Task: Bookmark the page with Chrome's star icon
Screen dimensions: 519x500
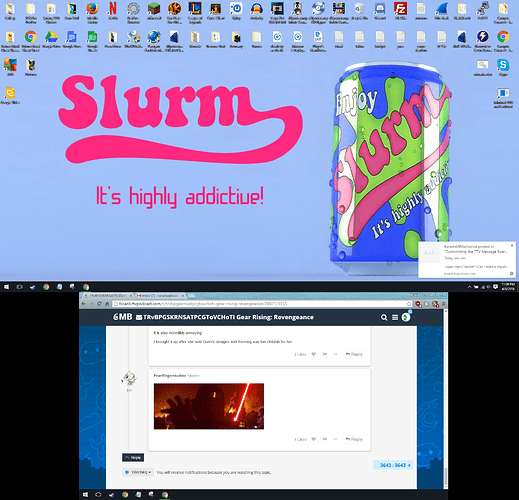Action: click(x=409, y=304)
